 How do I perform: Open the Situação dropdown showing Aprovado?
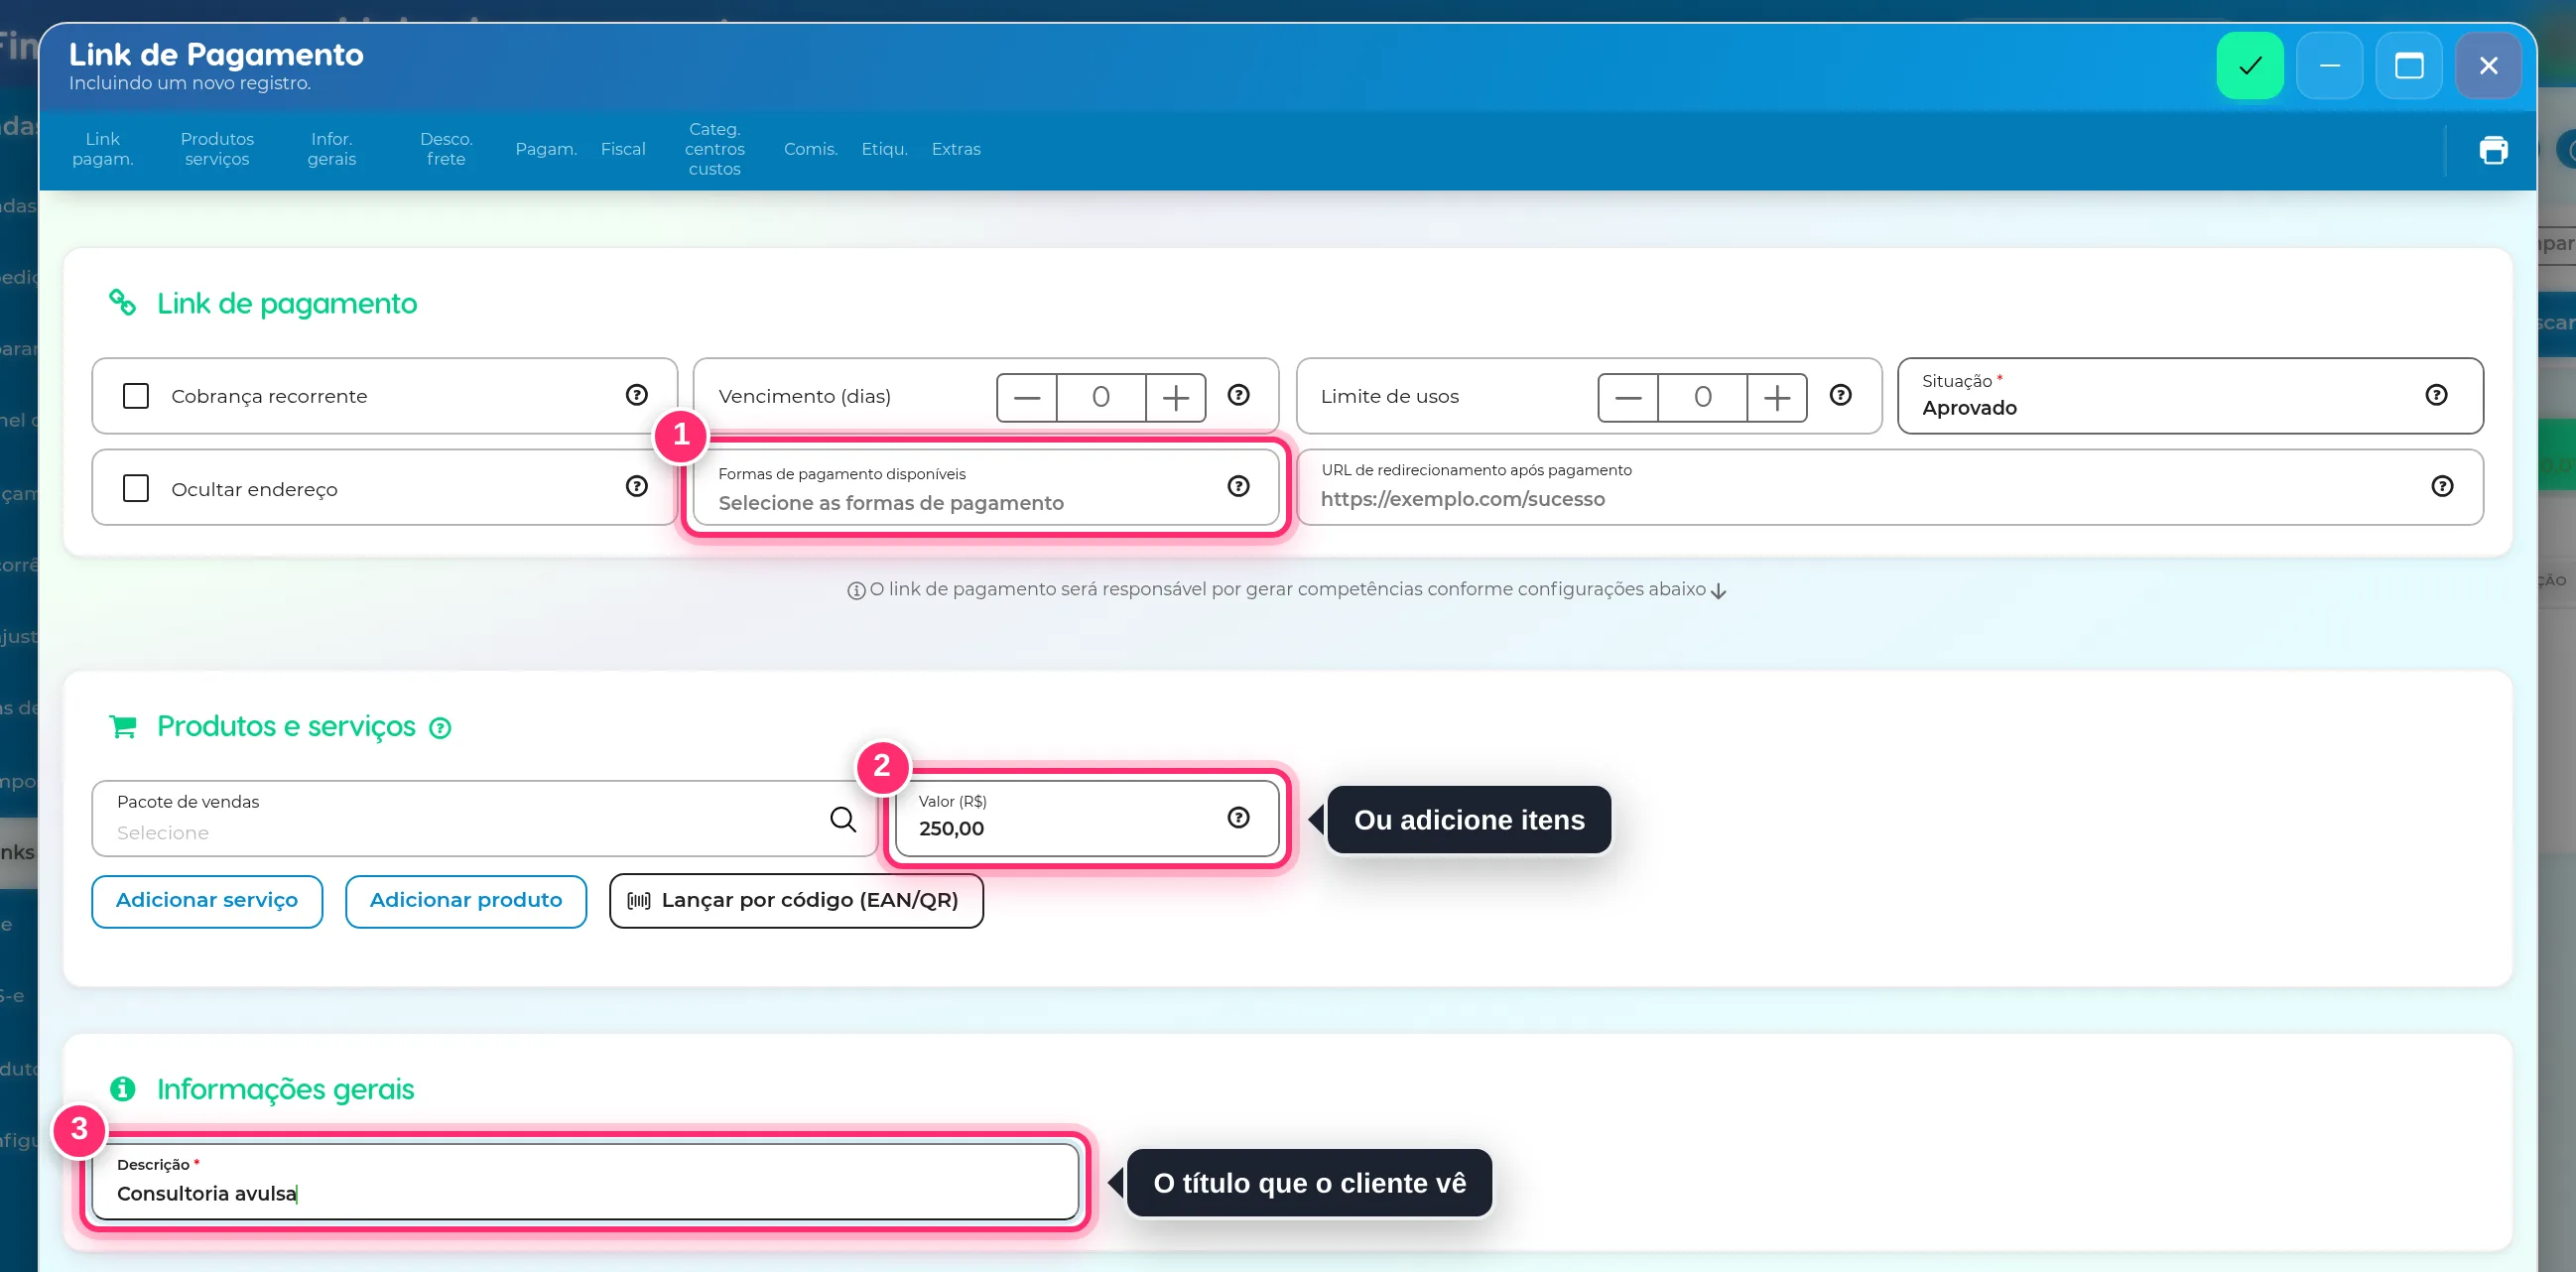(x=2190, y=396)
